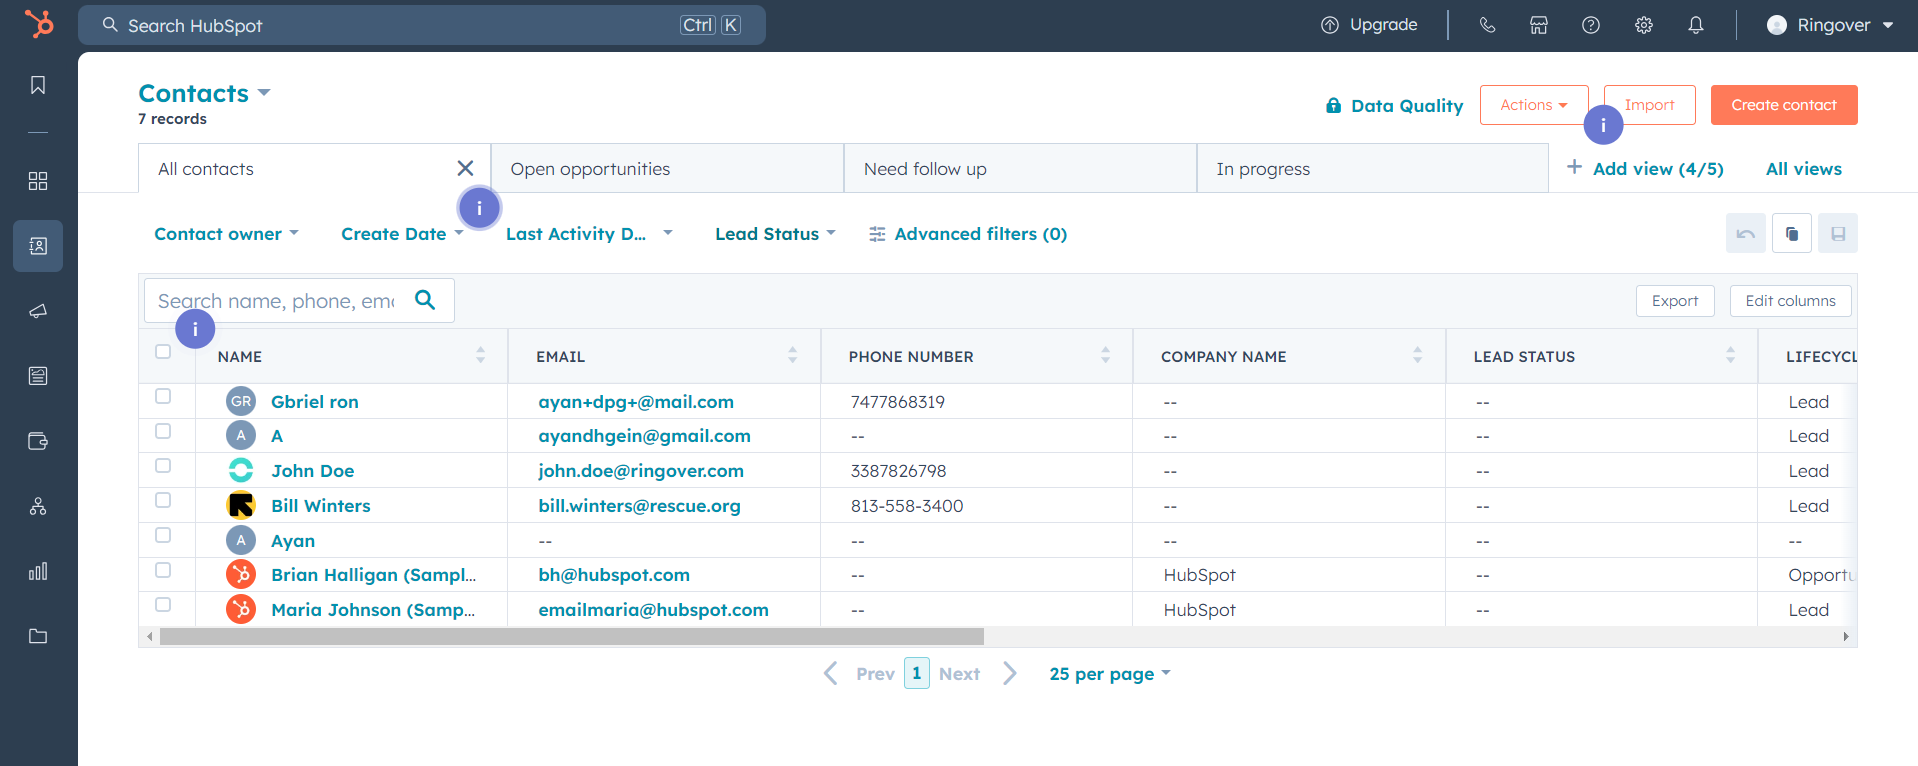The height and width of the screenshot is (766, 1918).
Task: Click the scrollbar right arrow
Action: pyautogui.click(x=1846, y=636)
